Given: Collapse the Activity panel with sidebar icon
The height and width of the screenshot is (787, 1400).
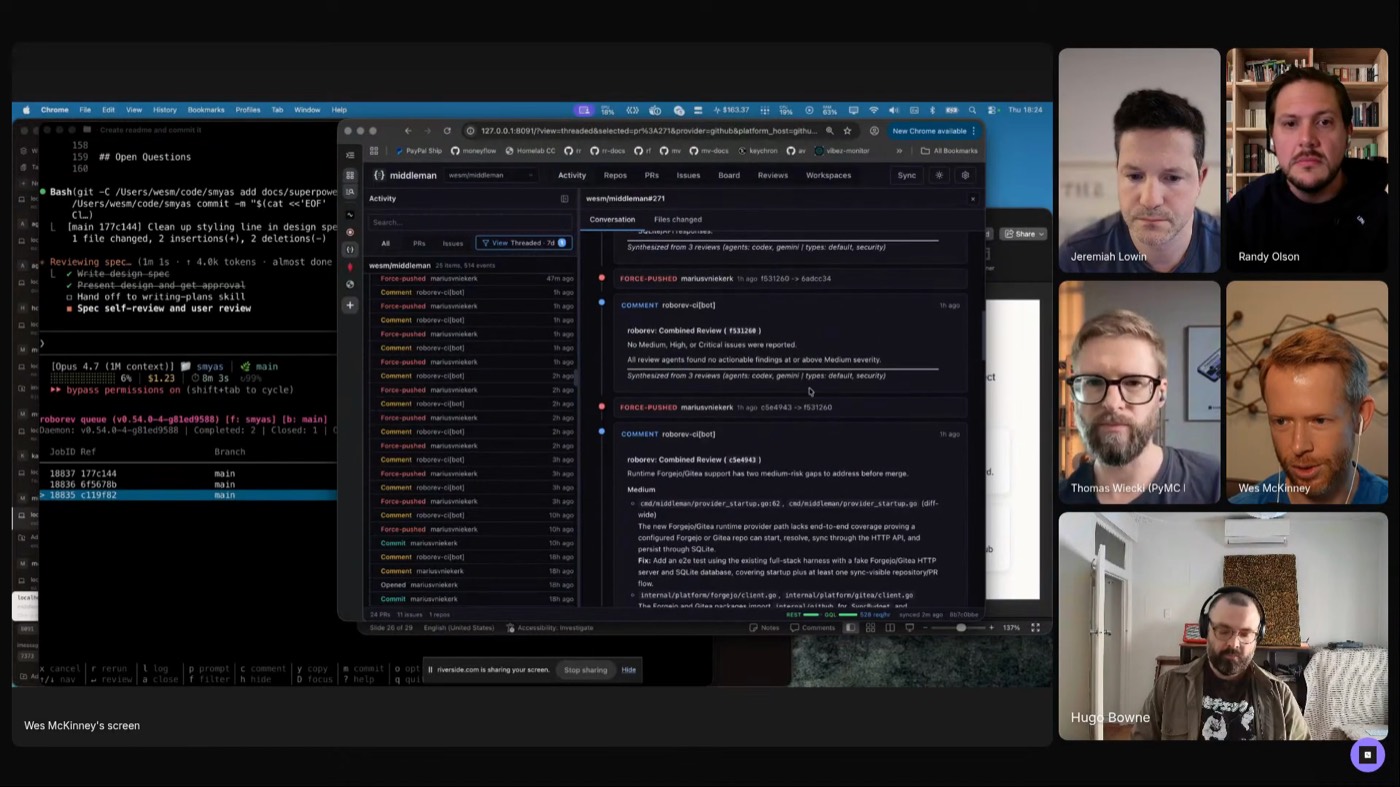Looking at the screenshot, I should 564,199.
